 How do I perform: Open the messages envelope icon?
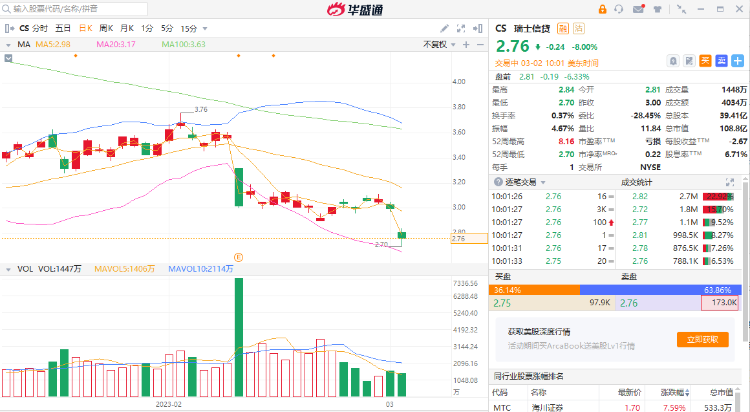point(638,9)
